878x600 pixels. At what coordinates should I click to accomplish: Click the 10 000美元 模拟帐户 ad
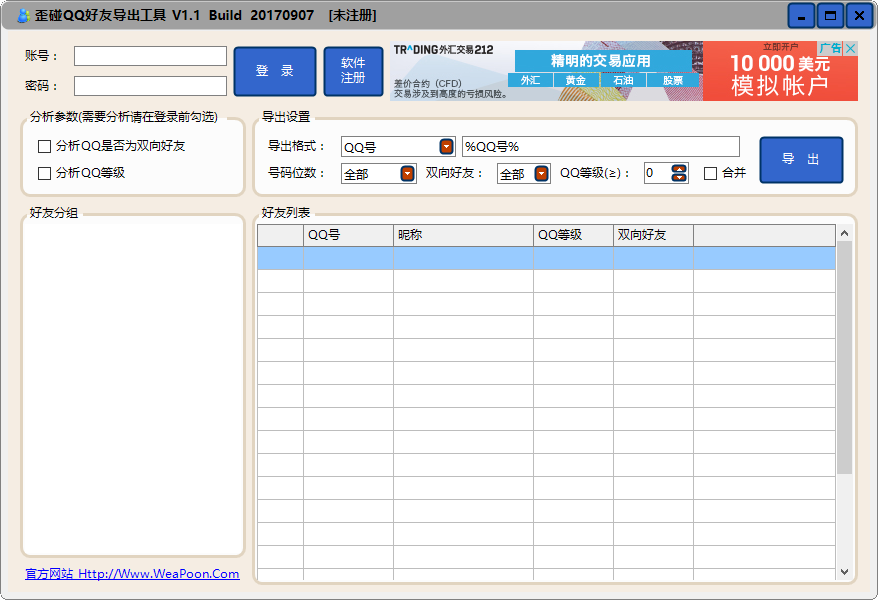click(780, 71)
